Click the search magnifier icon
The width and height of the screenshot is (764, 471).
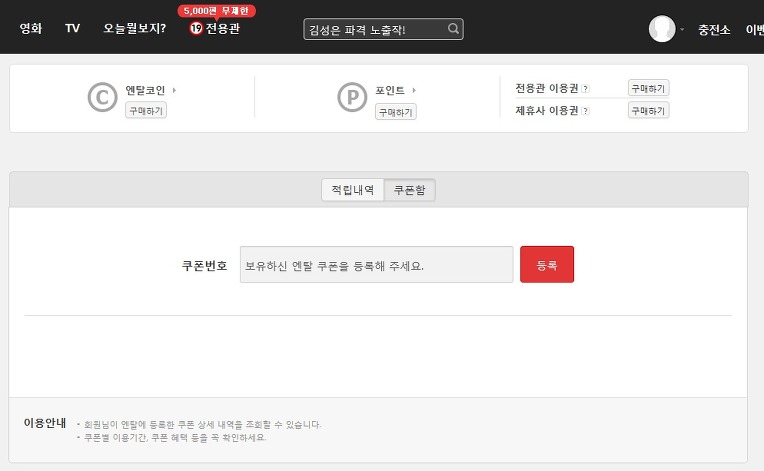[x=453, y=29]
